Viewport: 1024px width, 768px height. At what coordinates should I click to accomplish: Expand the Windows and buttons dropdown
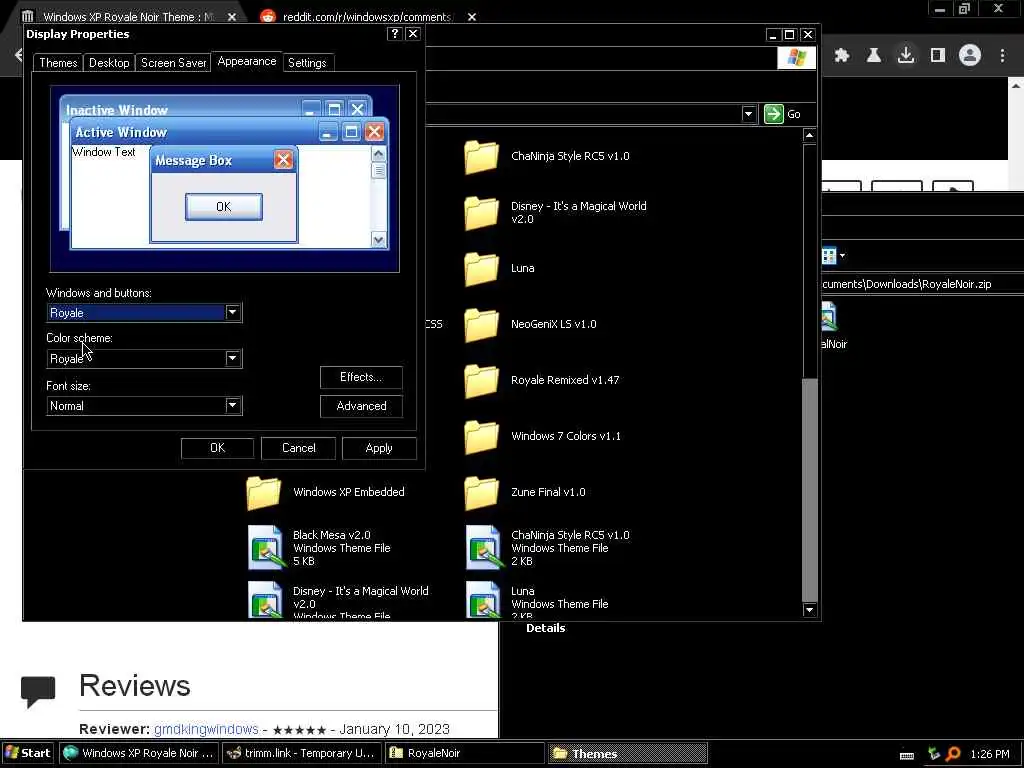232,312
